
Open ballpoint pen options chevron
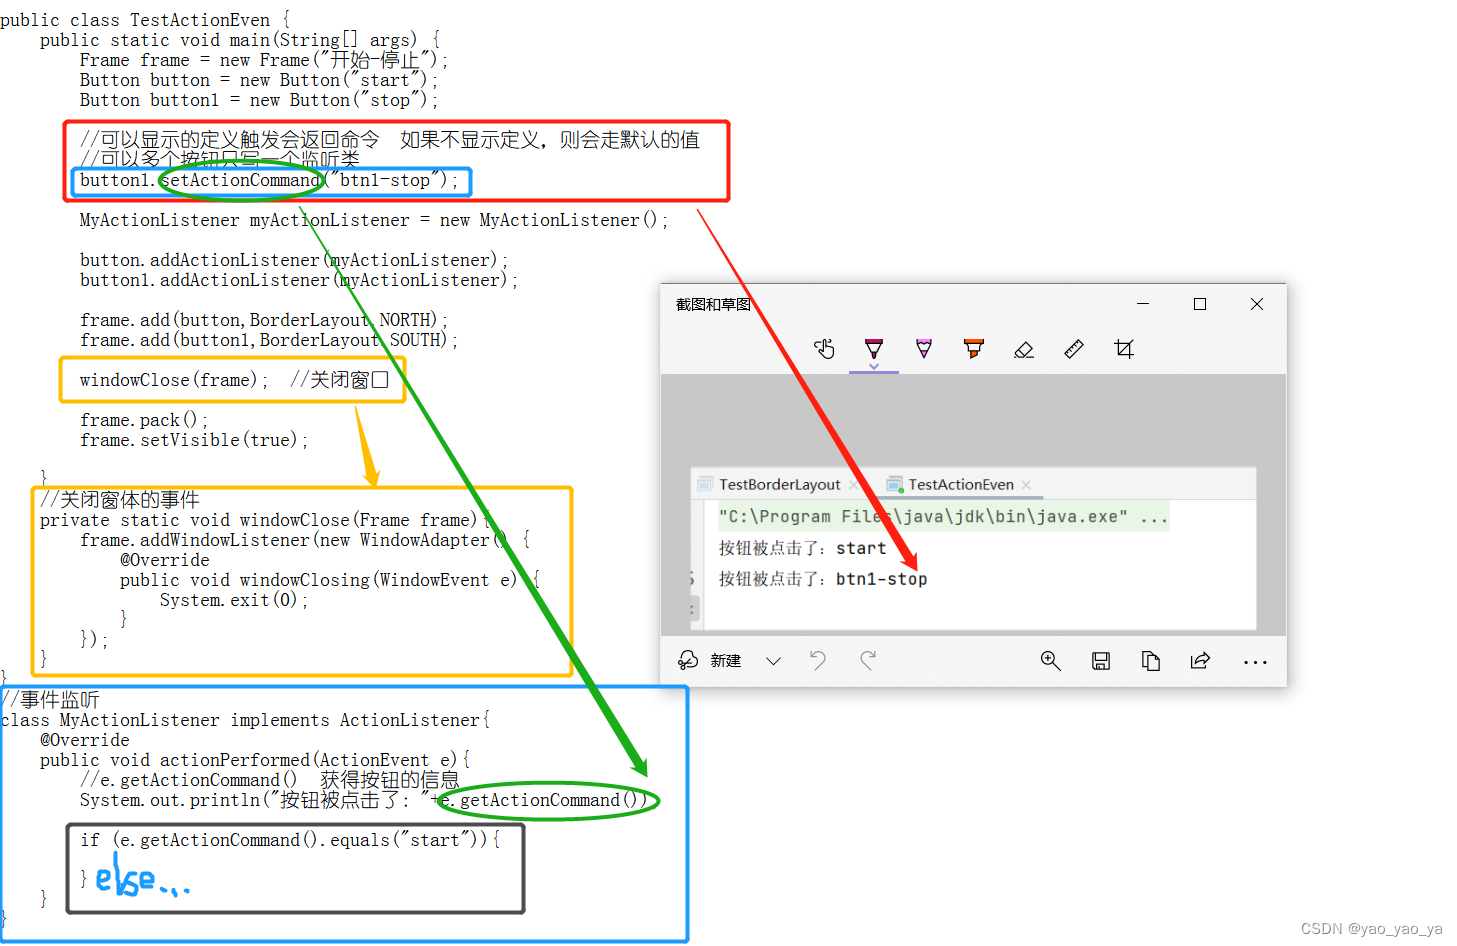[x=874, y=367]
